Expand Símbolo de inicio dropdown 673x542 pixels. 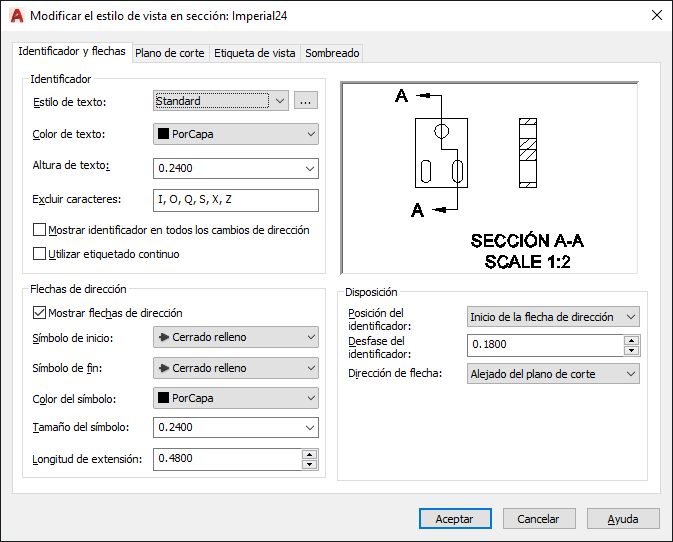point(236,337)
